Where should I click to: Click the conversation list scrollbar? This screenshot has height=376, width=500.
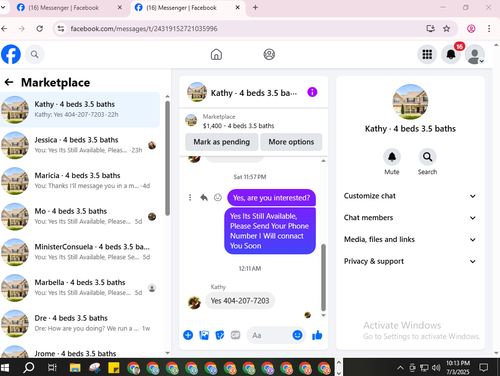[167, 158]
